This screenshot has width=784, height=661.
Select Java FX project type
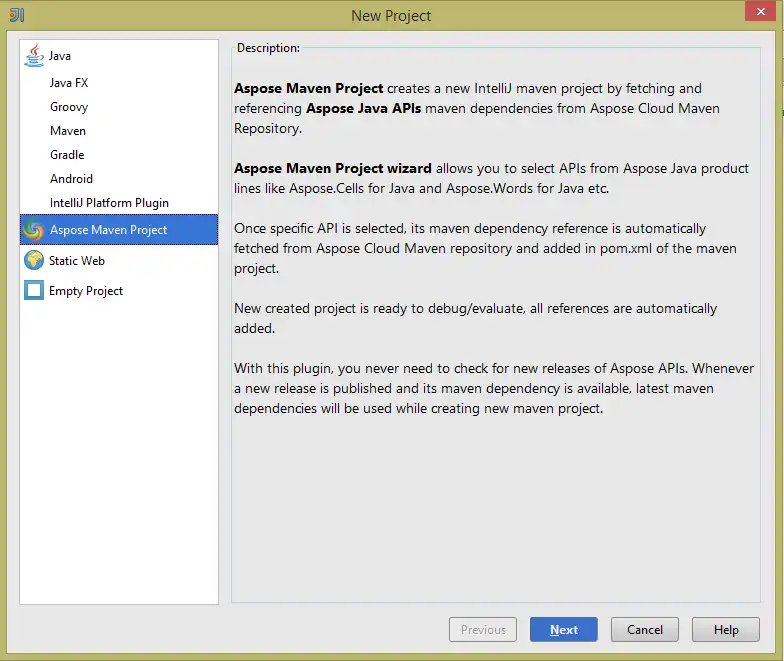[x=69, y=83]
